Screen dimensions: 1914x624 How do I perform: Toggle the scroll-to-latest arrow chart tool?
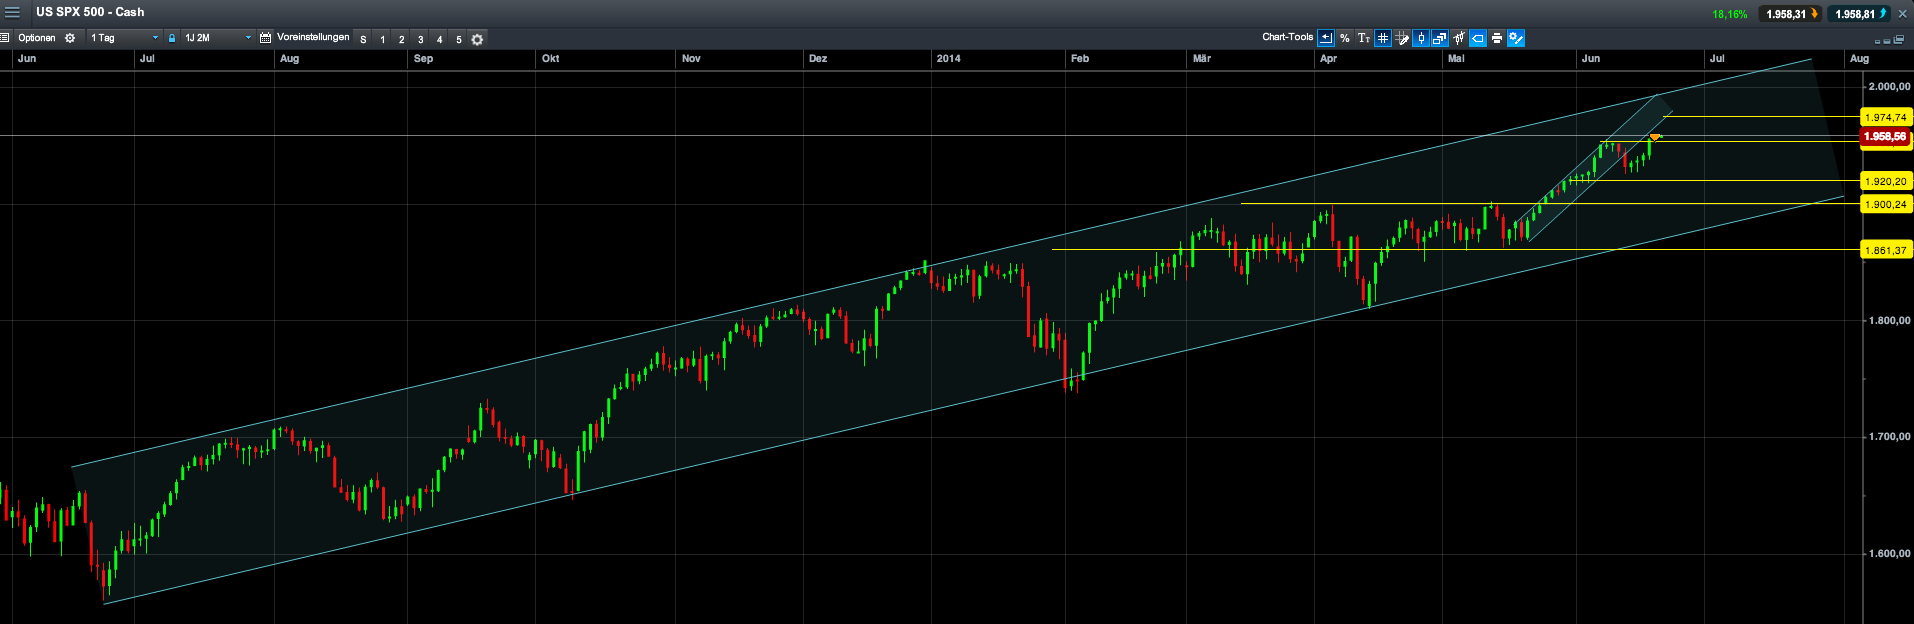[1326, 38]
